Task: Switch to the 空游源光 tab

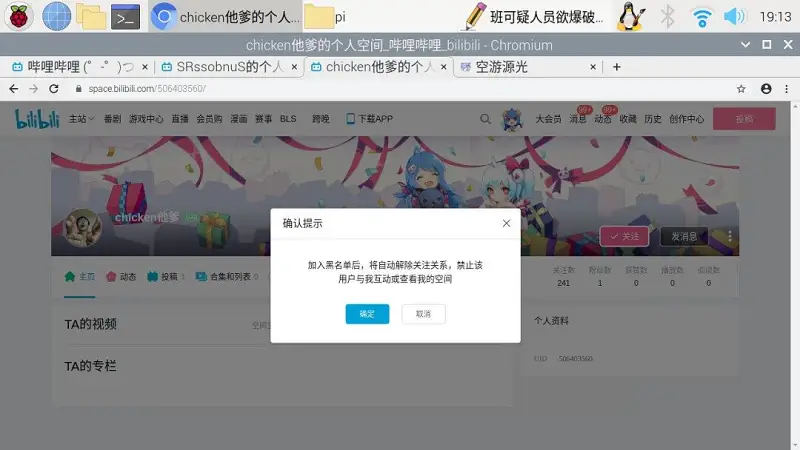Action: tap(526, 67)
